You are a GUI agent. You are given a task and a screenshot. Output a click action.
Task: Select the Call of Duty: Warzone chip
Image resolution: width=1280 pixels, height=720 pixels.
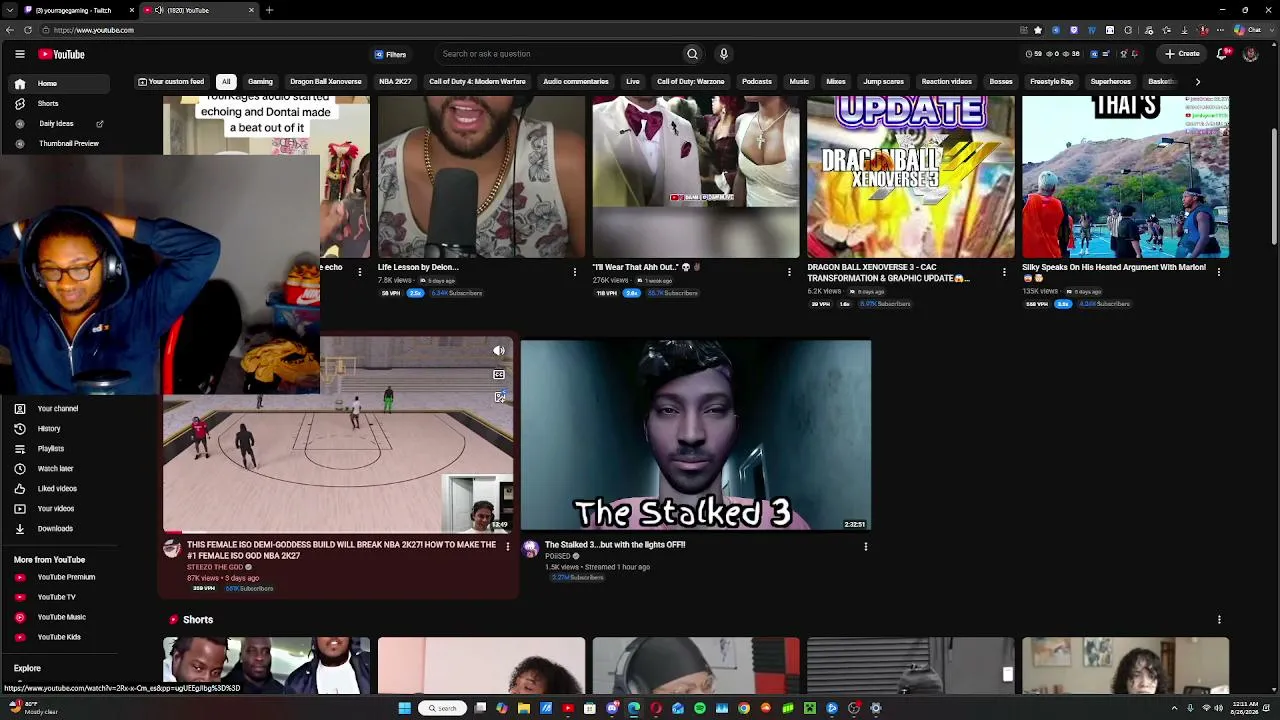click(x=690, y=82)
